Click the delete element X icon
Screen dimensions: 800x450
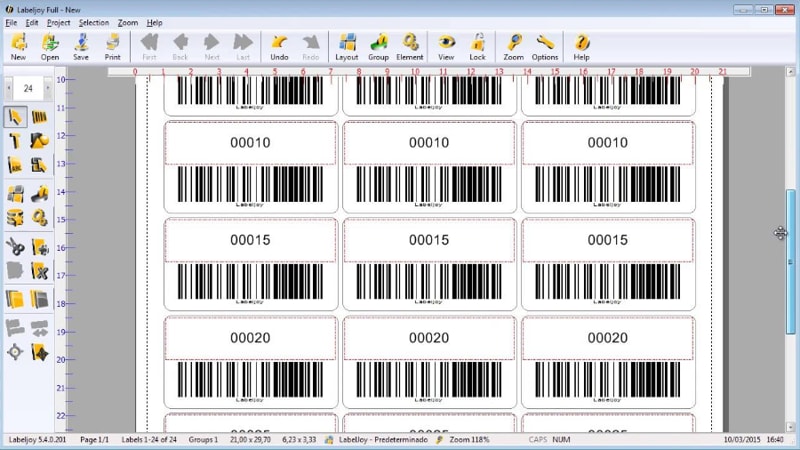point(39,271)
